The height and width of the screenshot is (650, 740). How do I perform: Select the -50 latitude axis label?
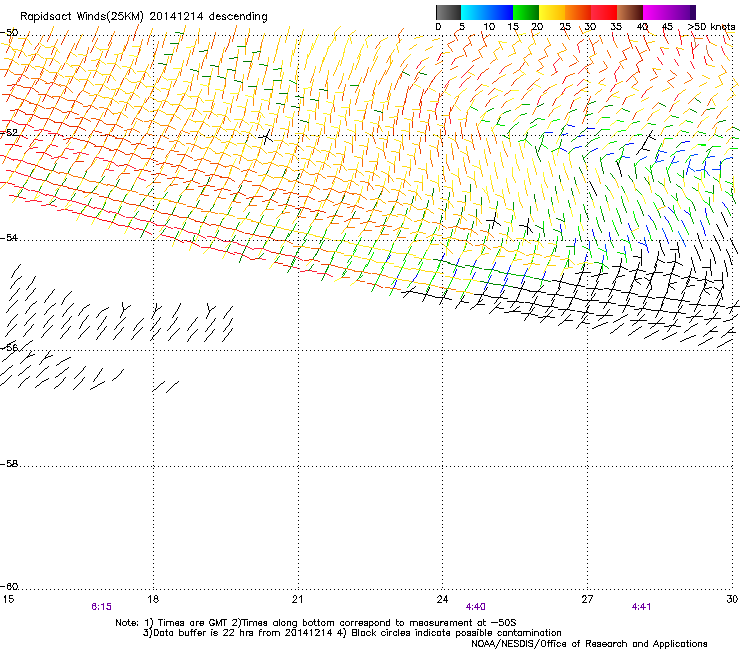[x=9, y=33]
